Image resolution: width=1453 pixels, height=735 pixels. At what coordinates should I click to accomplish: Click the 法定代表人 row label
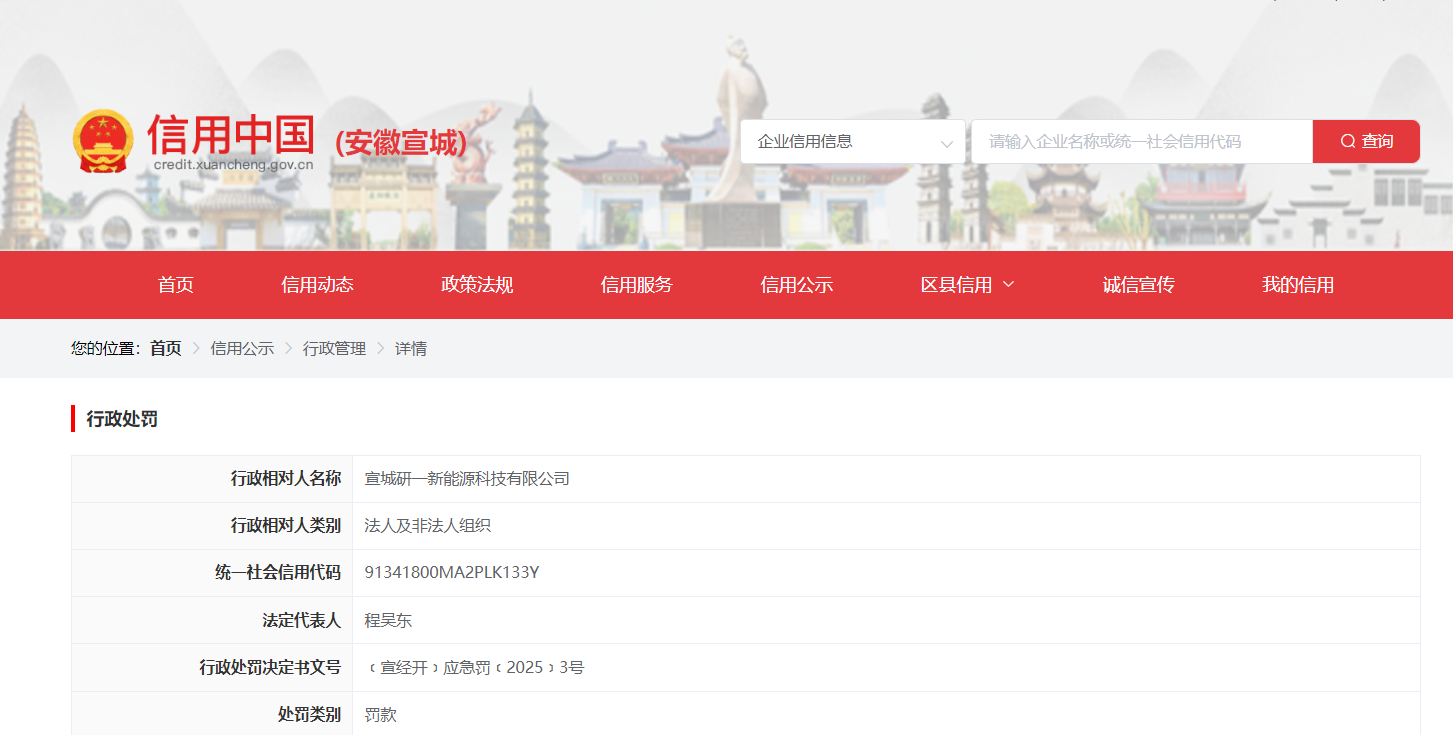302,620
